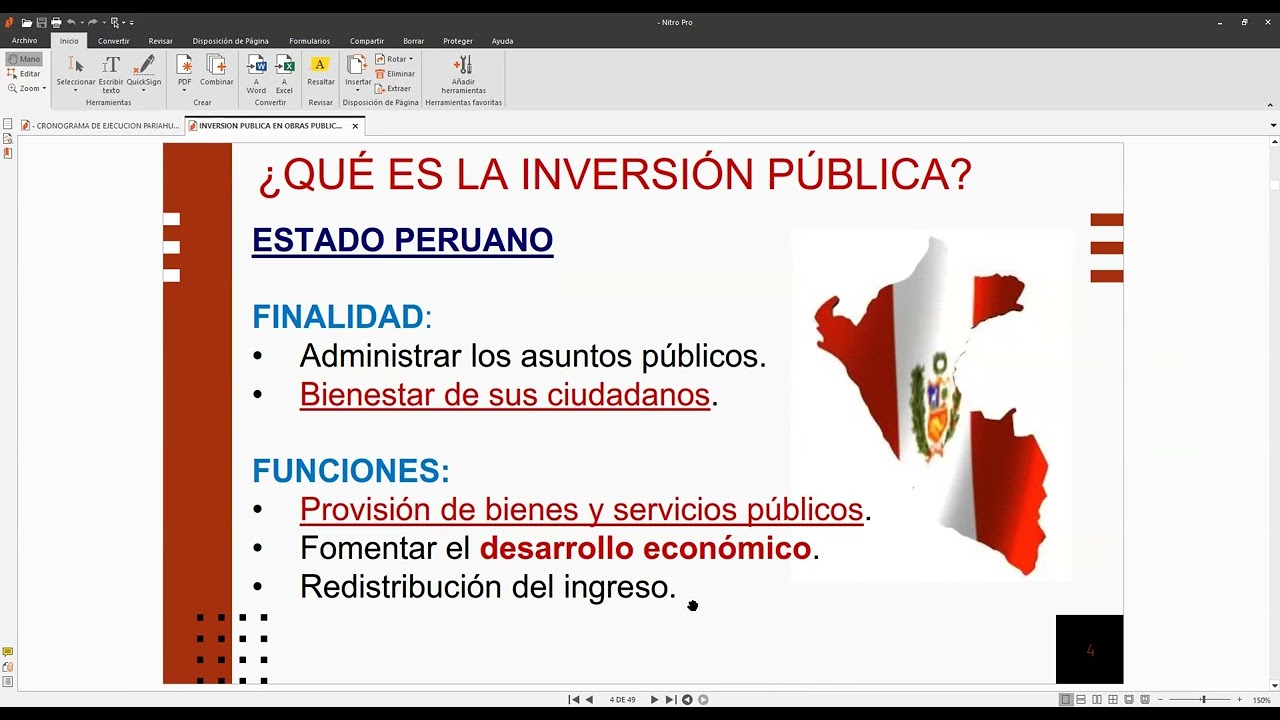Viewport: 1280px width, 720px height.
Task: Click the print icon in quick access
Action: (56, 22)
